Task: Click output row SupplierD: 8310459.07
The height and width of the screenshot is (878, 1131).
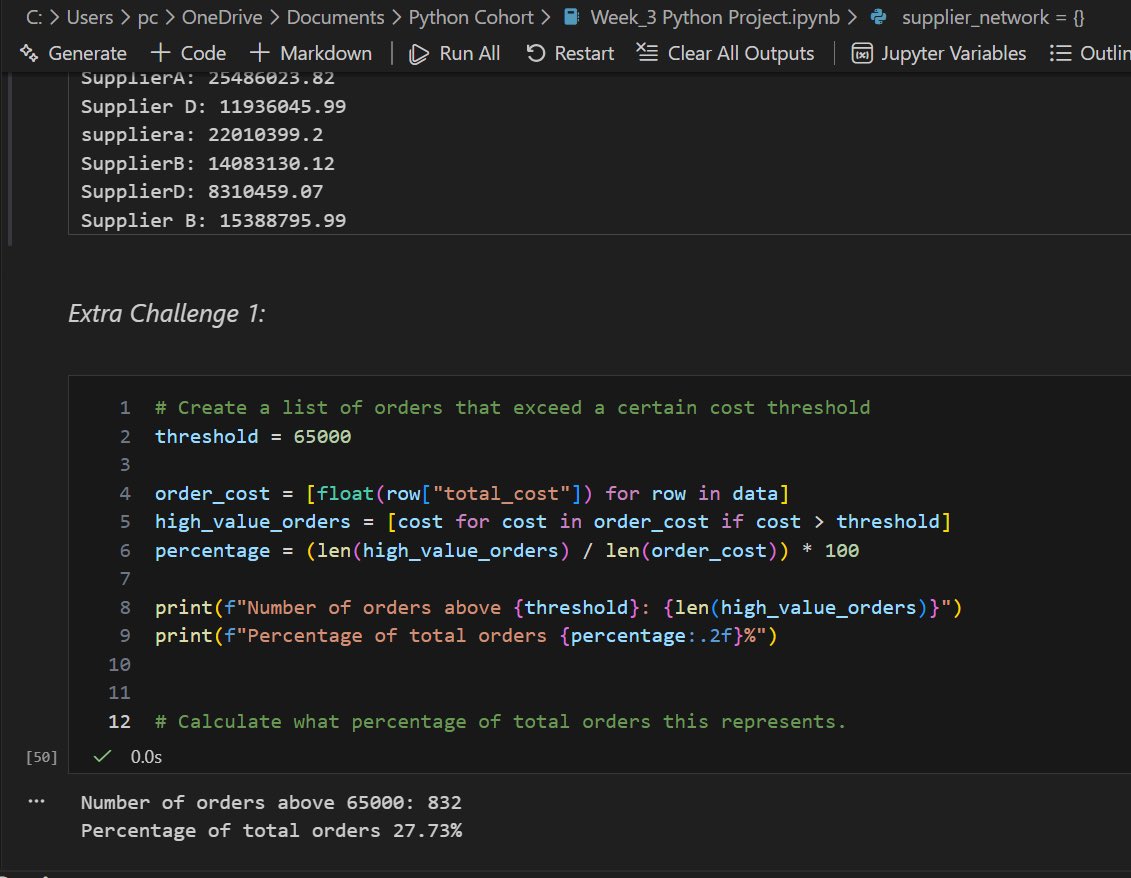Action: [x=201, y=191]
